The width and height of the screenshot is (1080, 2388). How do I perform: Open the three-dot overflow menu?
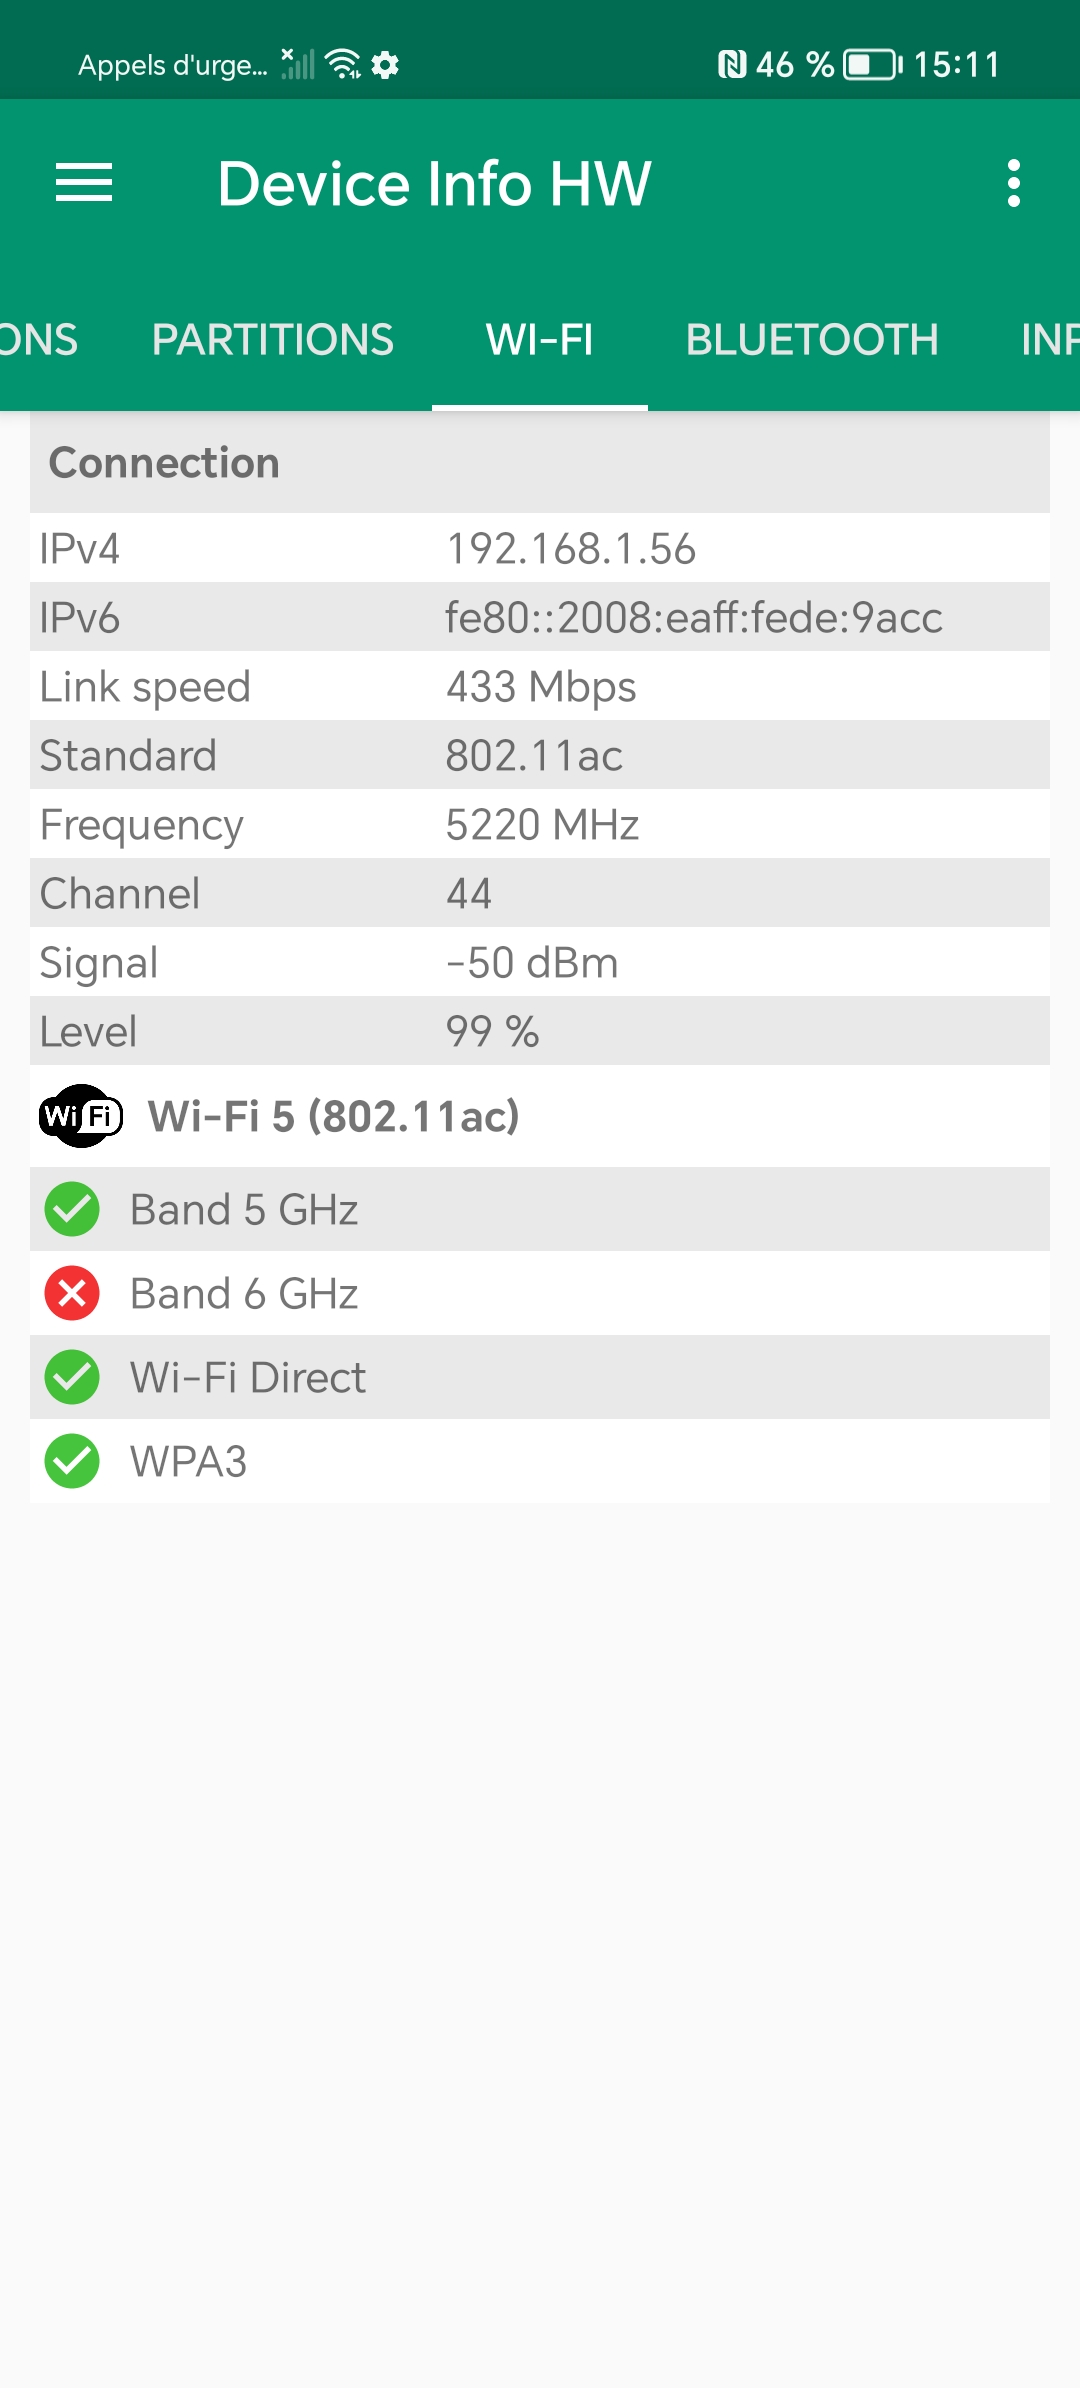[x=1013, y=183]
